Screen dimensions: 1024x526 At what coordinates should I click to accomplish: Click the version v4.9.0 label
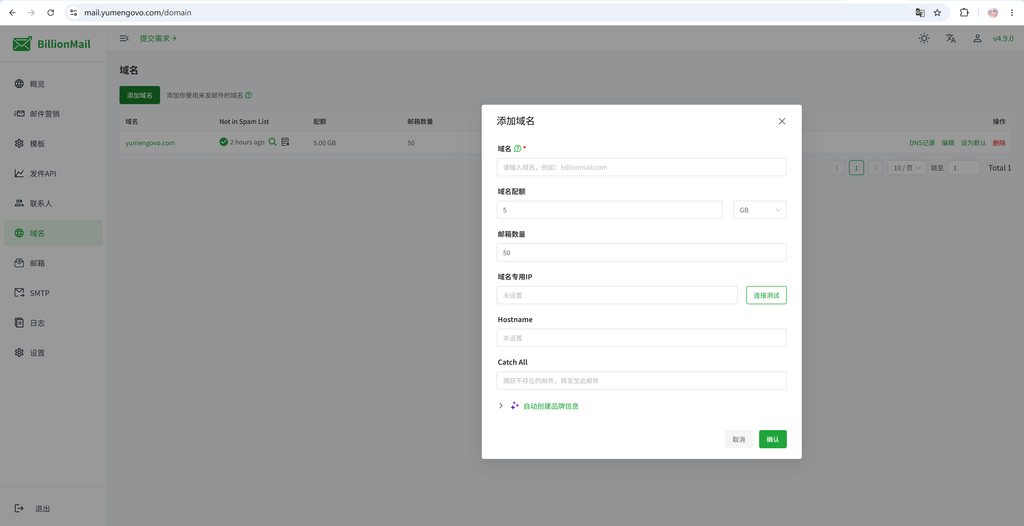(x=1003, y=39)
